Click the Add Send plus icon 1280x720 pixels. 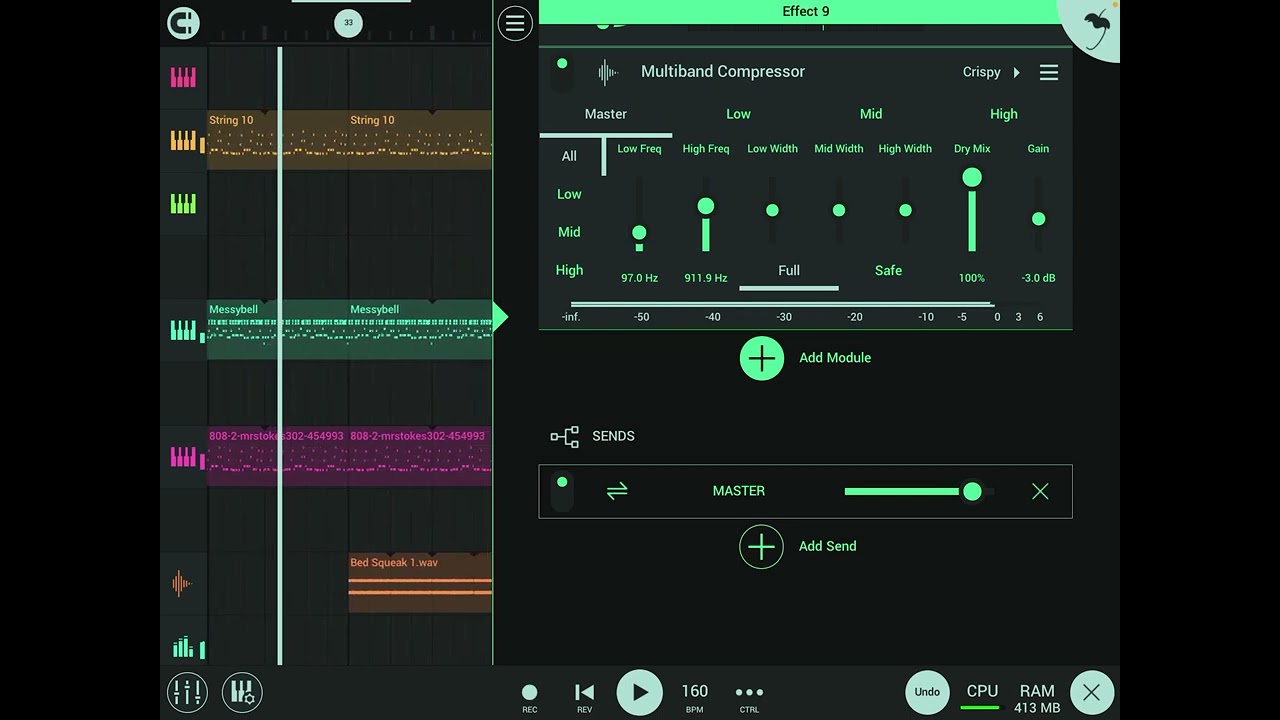[x=762, y=546]
